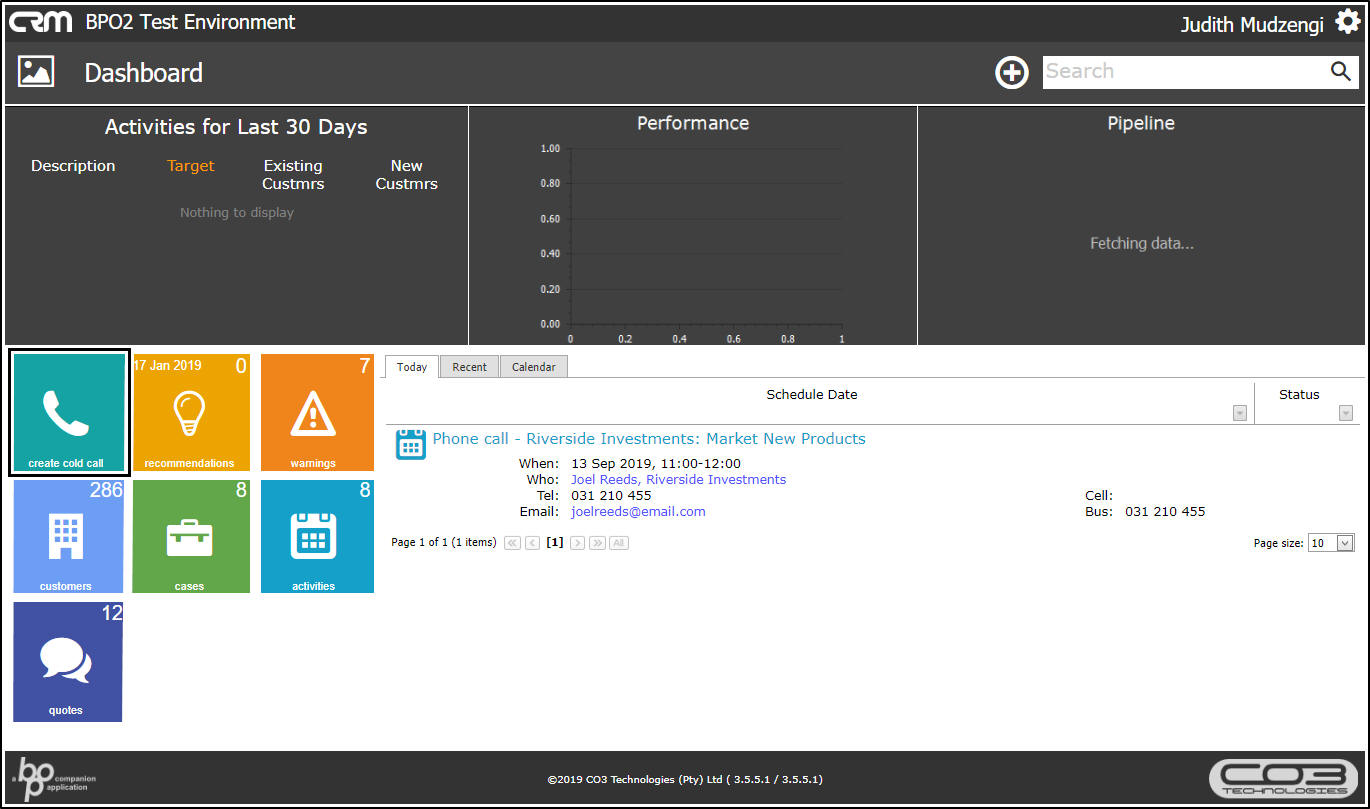Open the cases briefcase tile
1370x809 pixels.
click(x=190, y=536)
